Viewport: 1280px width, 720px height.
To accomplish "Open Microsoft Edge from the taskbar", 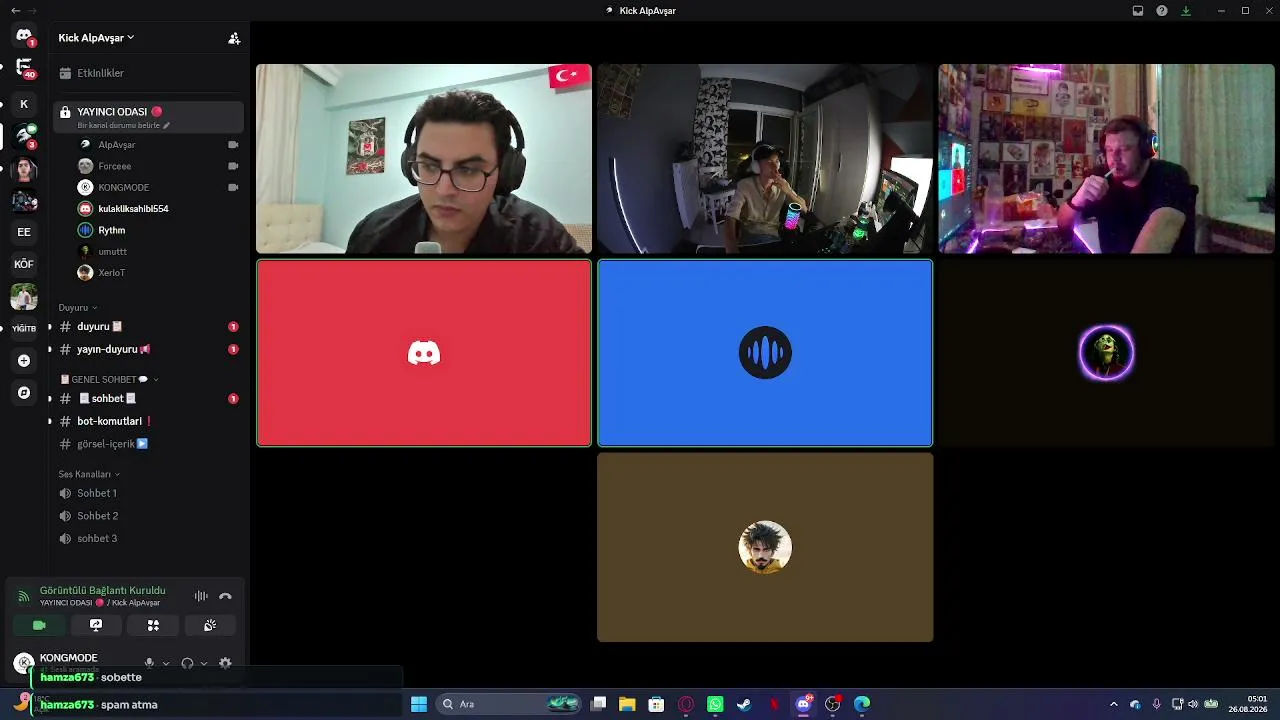I will point(862,704).
